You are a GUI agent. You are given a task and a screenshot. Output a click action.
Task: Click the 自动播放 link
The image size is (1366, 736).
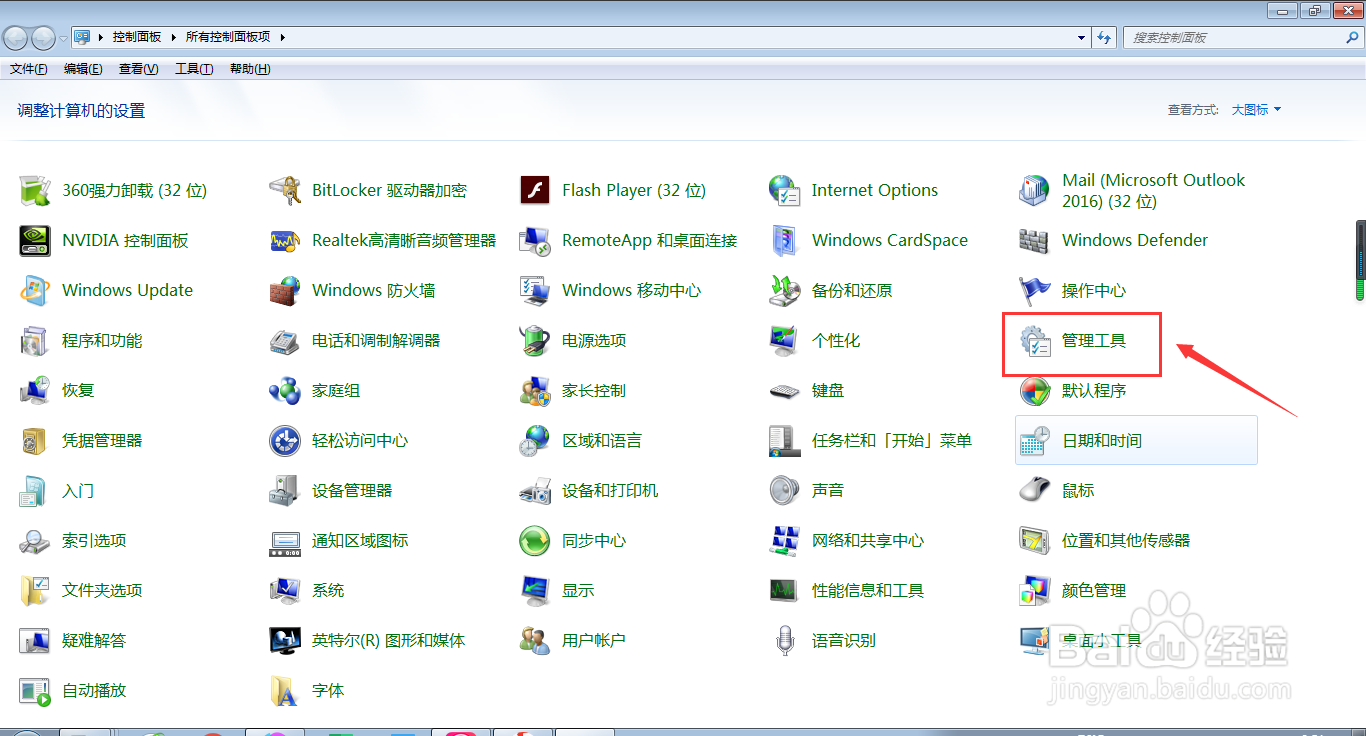click(x=94, y=690)
